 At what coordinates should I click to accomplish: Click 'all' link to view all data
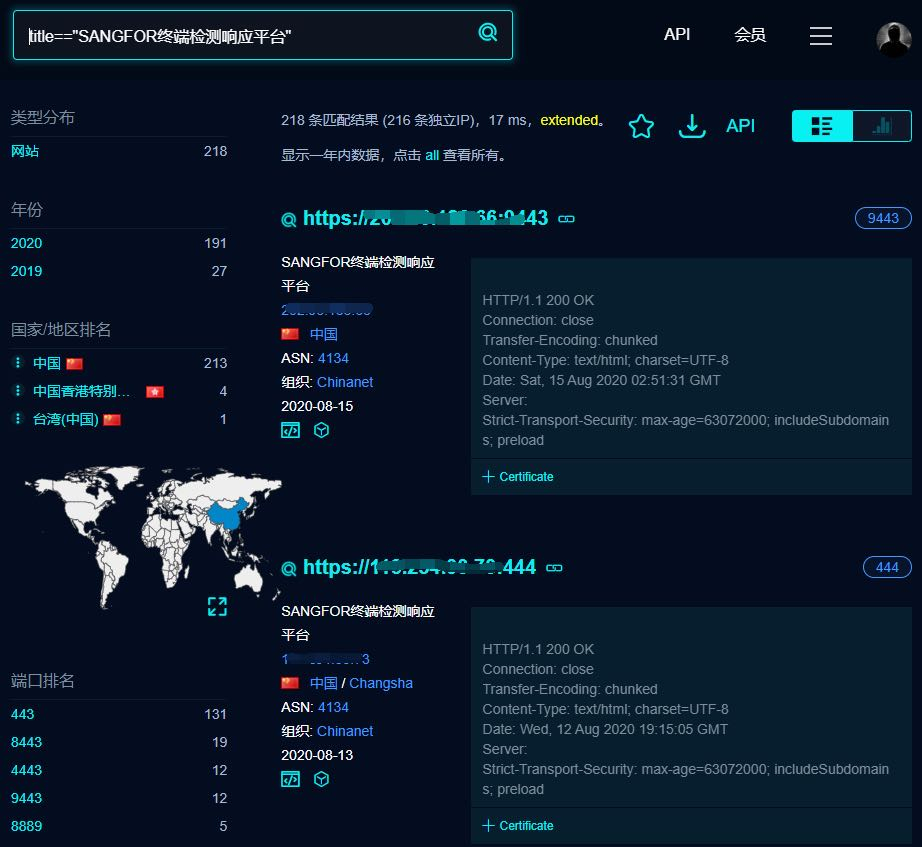click(x=432, y=156)
